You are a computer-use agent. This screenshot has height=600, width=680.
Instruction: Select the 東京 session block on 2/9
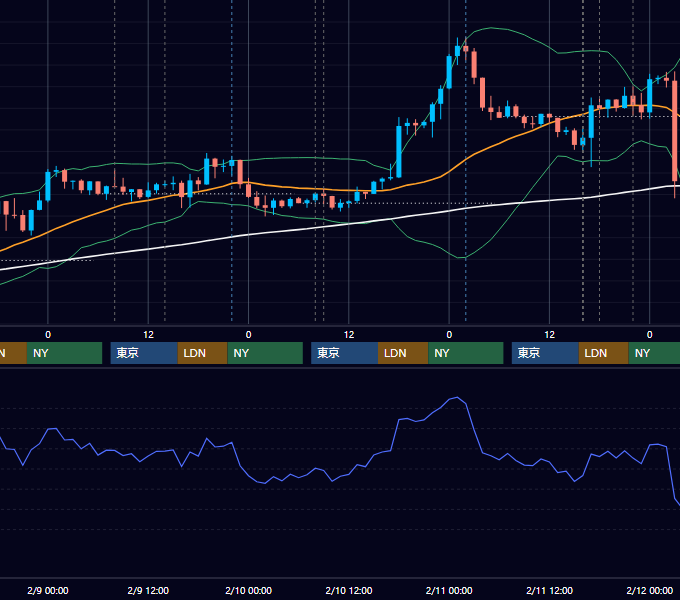[144, 353]
